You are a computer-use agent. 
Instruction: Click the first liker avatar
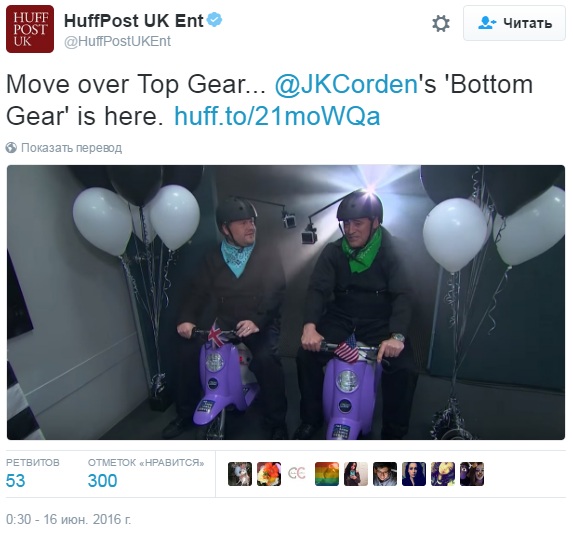click(x=240, y=474)
